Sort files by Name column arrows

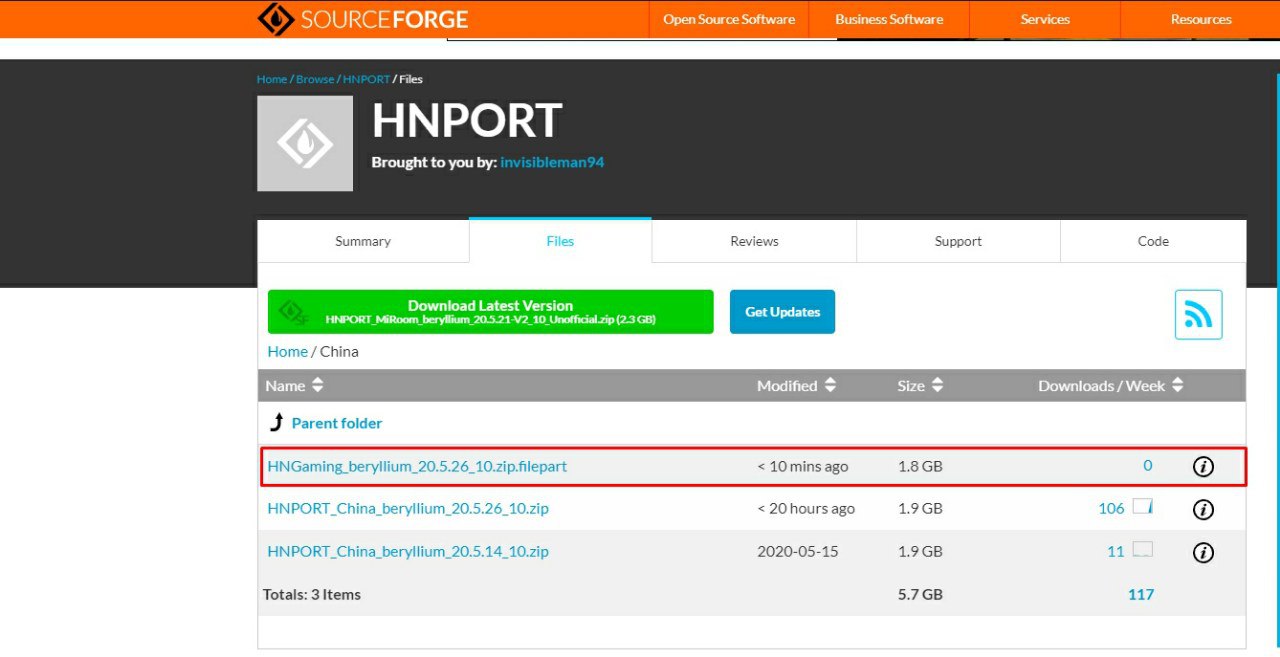tap(318, 385)
